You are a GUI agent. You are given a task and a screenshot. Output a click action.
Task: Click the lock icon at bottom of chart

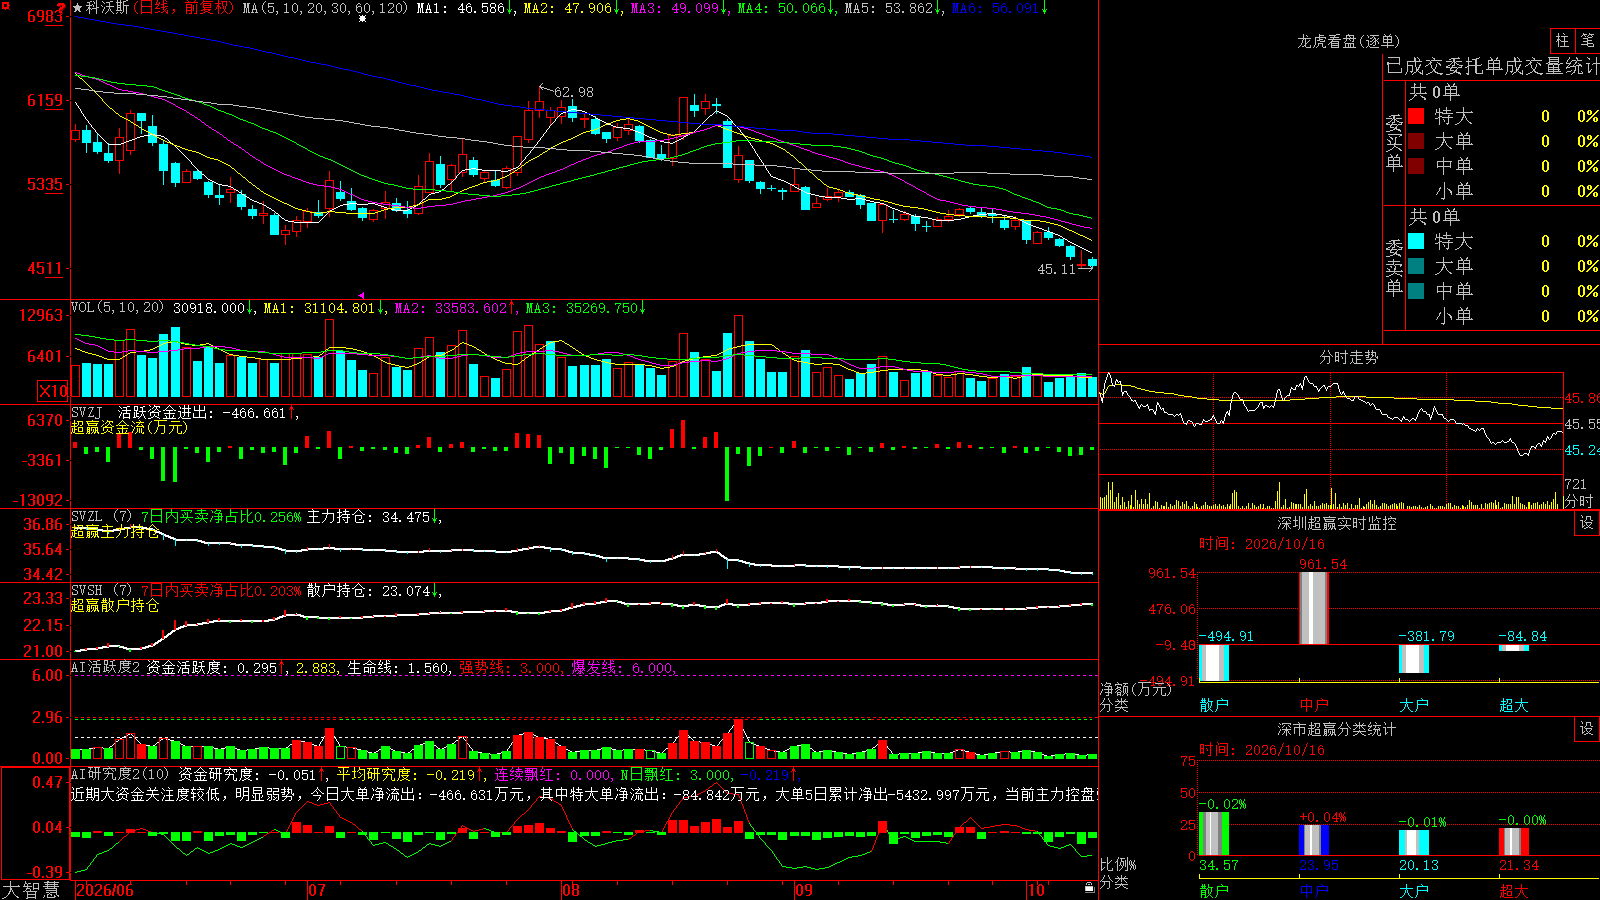tap(1090, 887)
